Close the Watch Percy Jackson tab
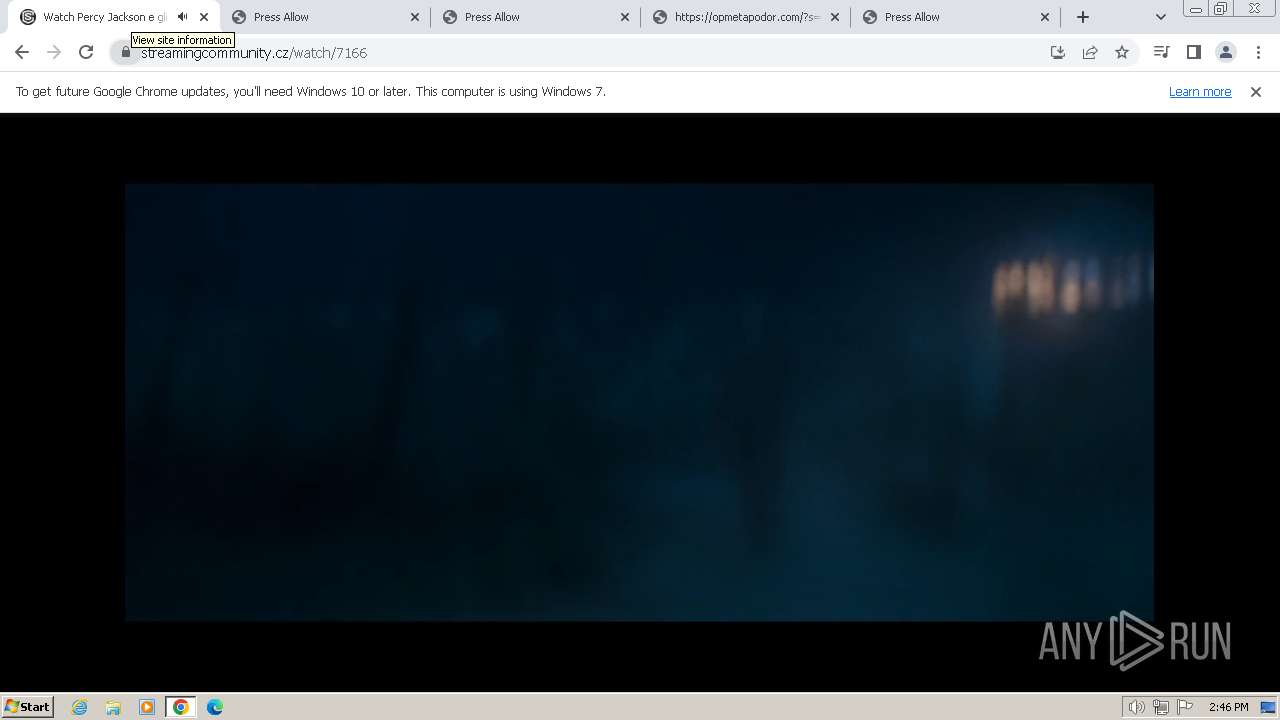 [x=204, y=17]
